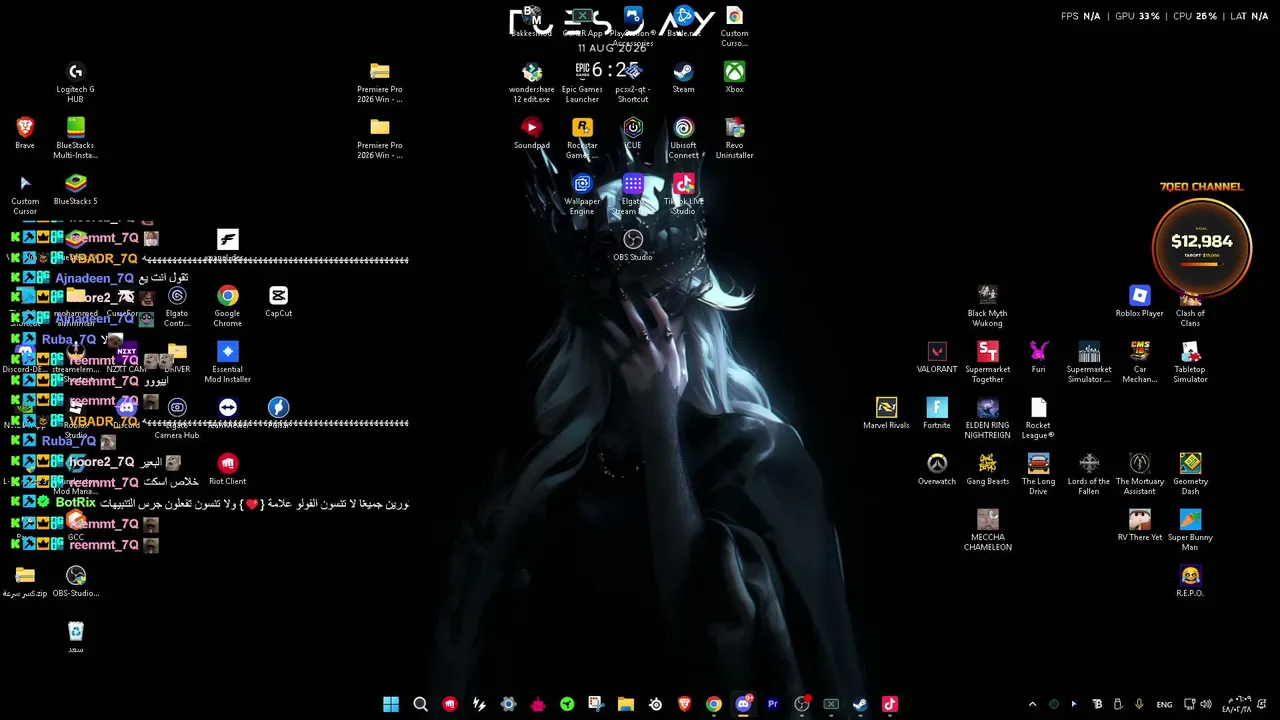Switch to Discord in the taskbar
The image size is (1280, 720).
coord(743,704)
